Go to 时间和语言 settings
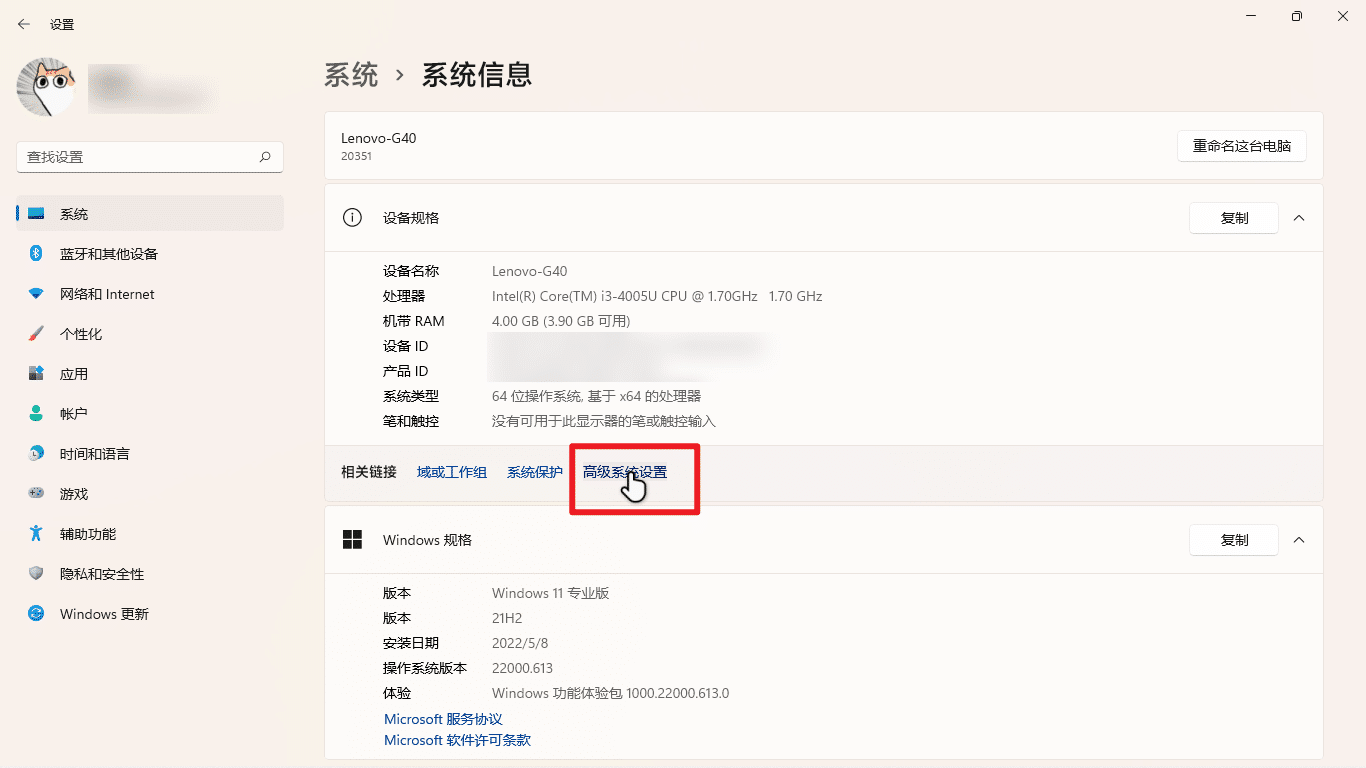This screenshot has width=1366, height=768. tap(94, 454)
